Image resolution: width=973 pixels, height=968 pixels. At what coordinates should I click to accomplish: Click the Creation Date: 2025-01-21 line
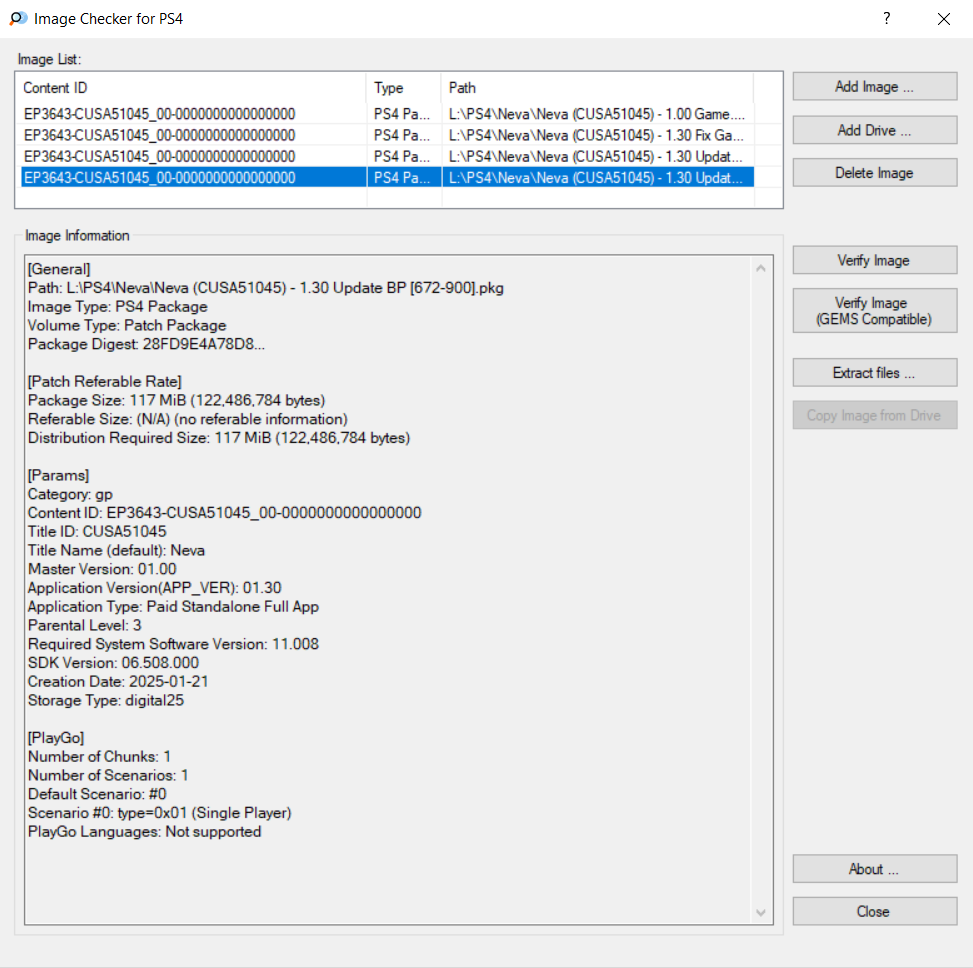[x=118, y=681]
